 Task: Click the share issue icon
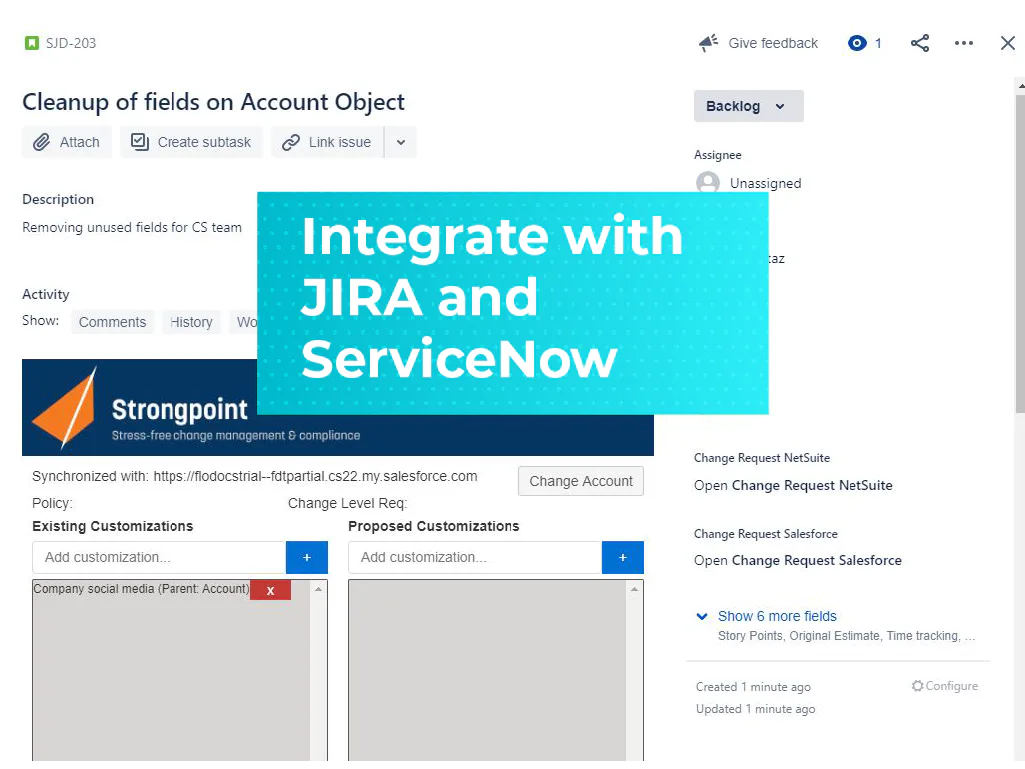(x=920, y=43)
